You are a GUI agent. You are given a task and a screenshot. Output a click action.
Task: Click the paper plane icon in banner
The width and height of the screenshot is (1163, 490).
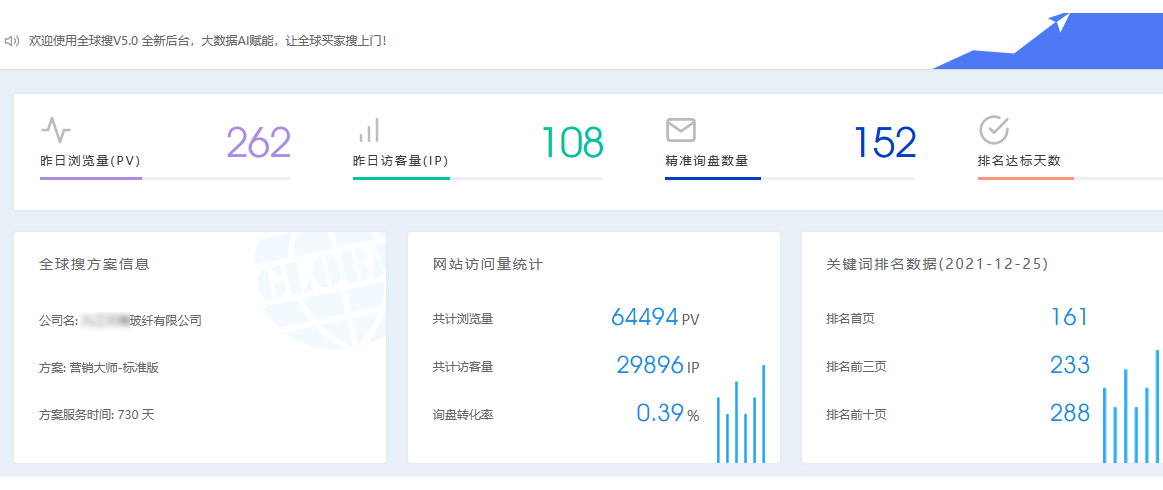pyautogui.click(x=1061, y=22)
